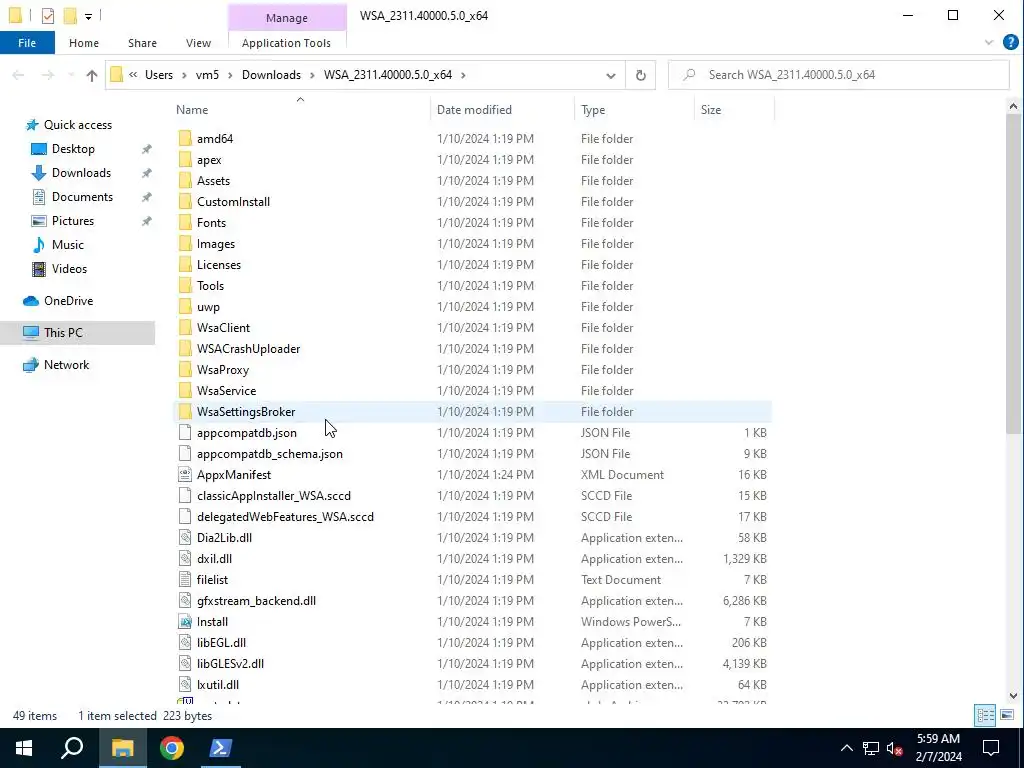Open the Application Tools tab

[286, 43]
